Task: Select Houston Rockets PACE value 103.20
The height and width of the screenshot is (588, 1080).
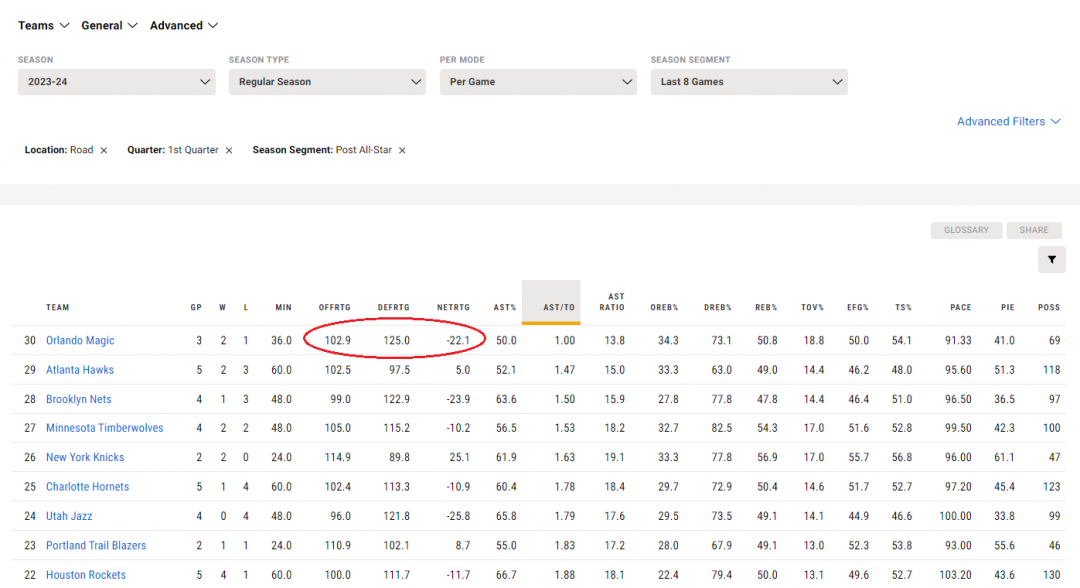Action: click(x=955, y=575)
